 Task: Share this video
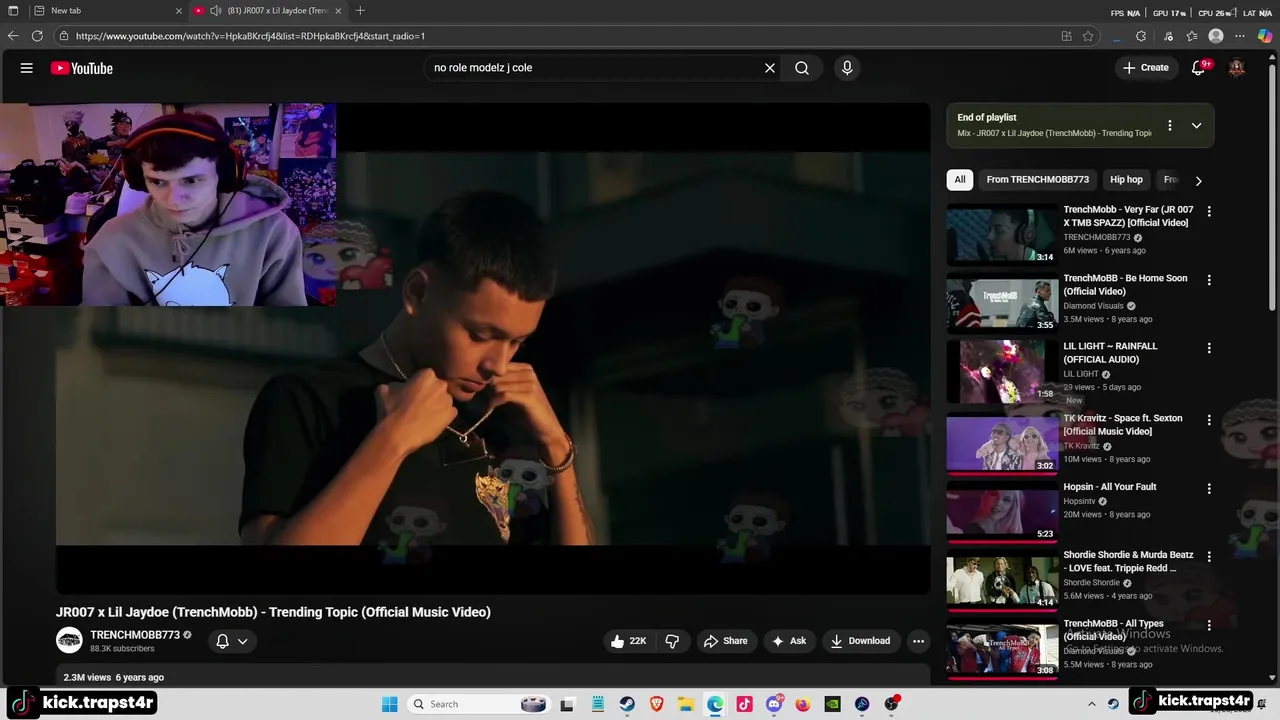[x=725, y=641]
